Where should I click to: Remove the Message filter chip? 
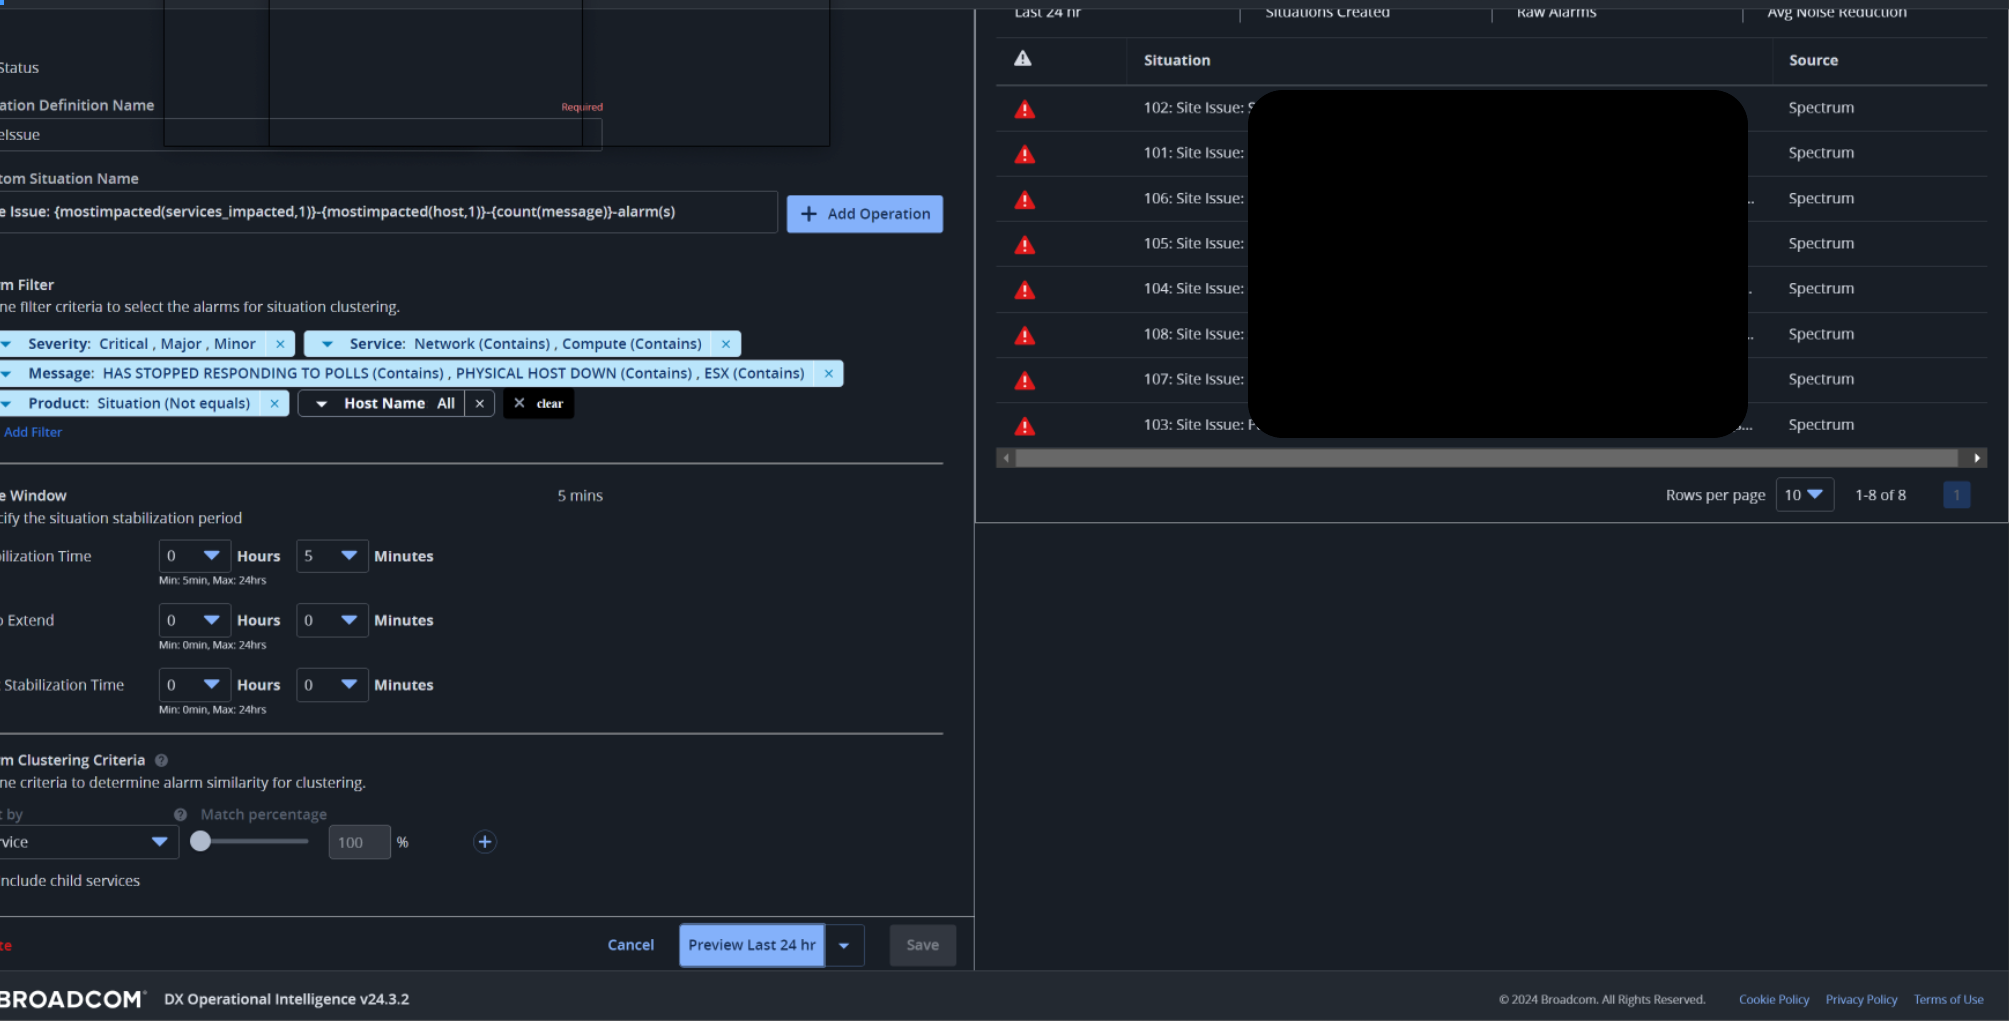click(828, 374)
